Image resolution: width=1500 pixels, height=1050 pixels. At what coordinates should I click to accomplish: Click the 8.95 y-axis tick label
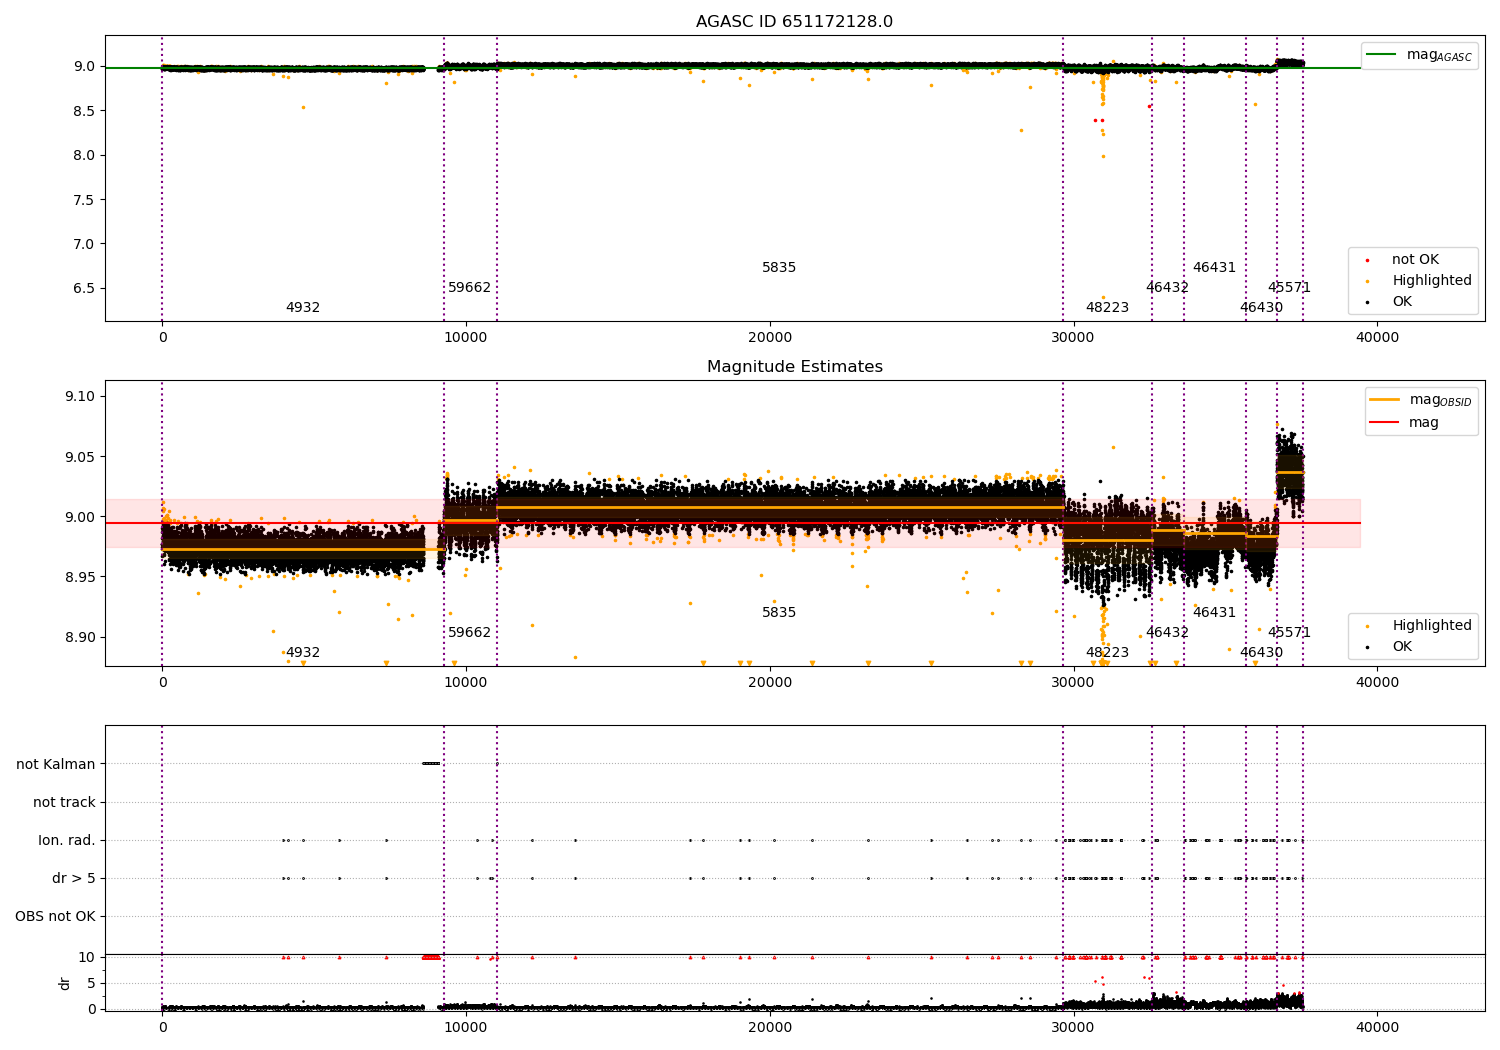point(80,578)
